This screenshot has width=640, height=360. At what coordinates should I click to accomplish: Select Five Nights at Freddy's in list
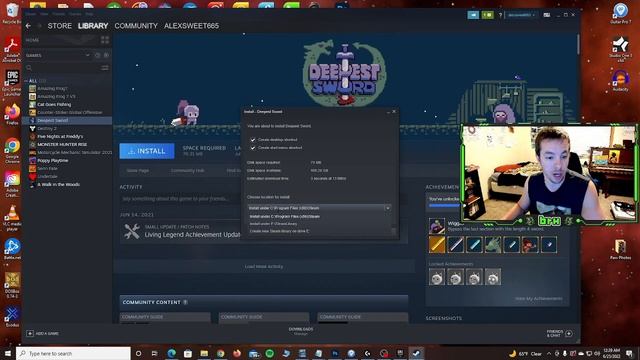pos(60,136)
